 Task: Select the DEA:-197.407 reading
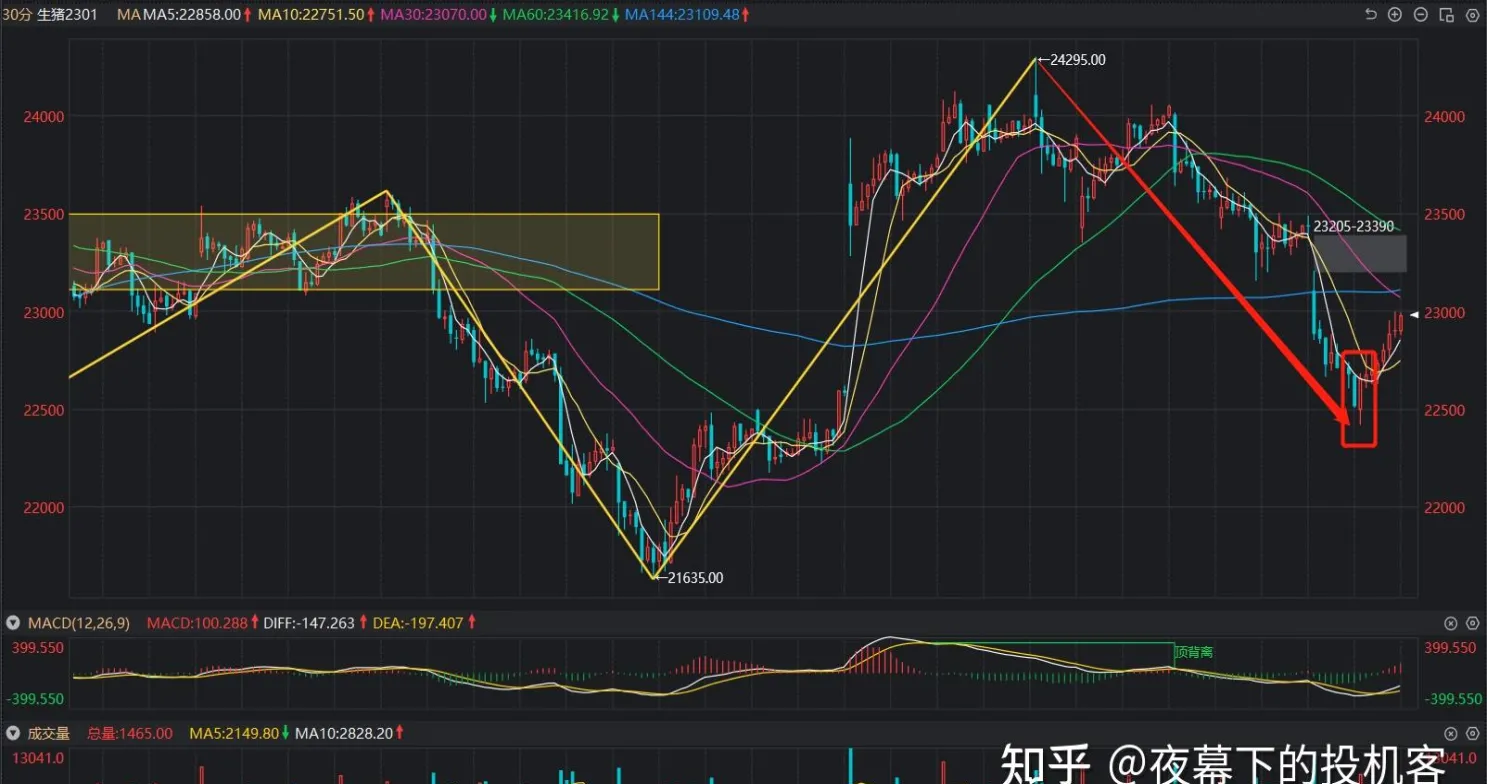(x=418, y=623)
